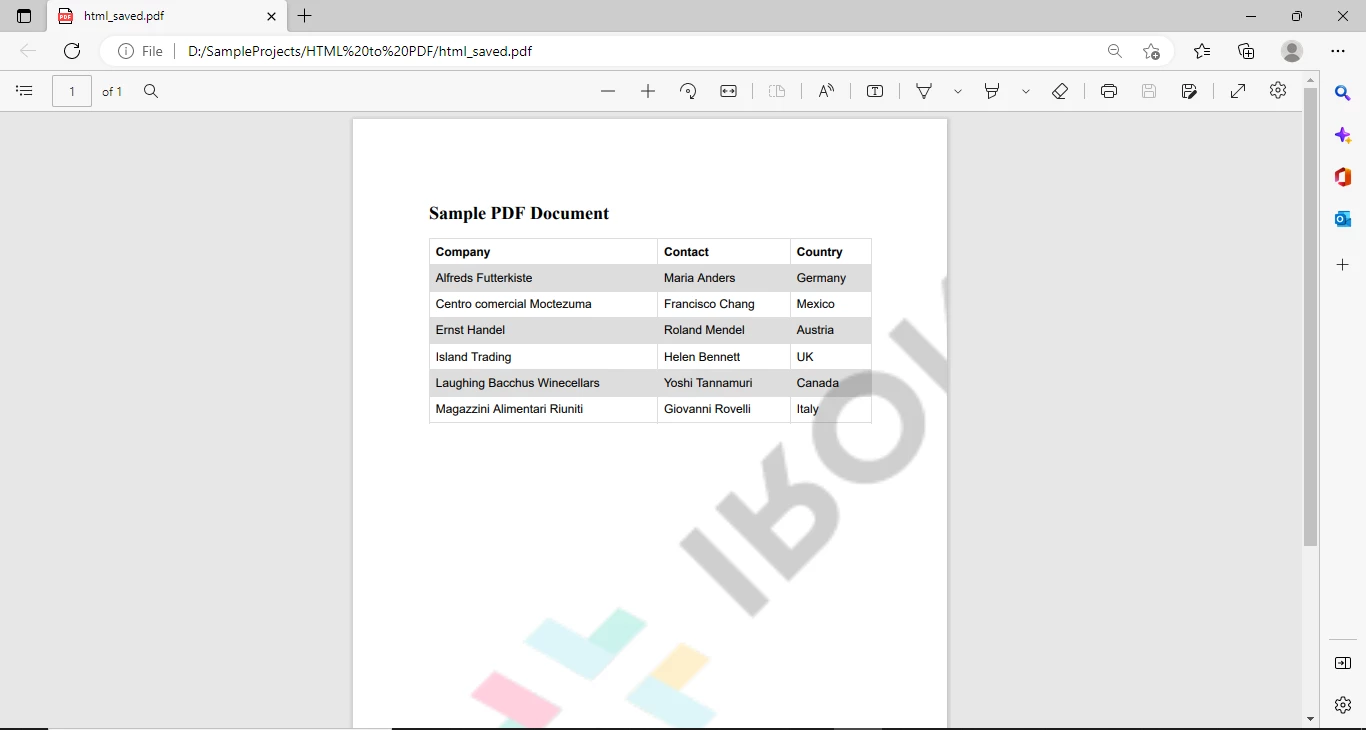Open the find search magnifier in PDF toolbar

coord(151,91)
